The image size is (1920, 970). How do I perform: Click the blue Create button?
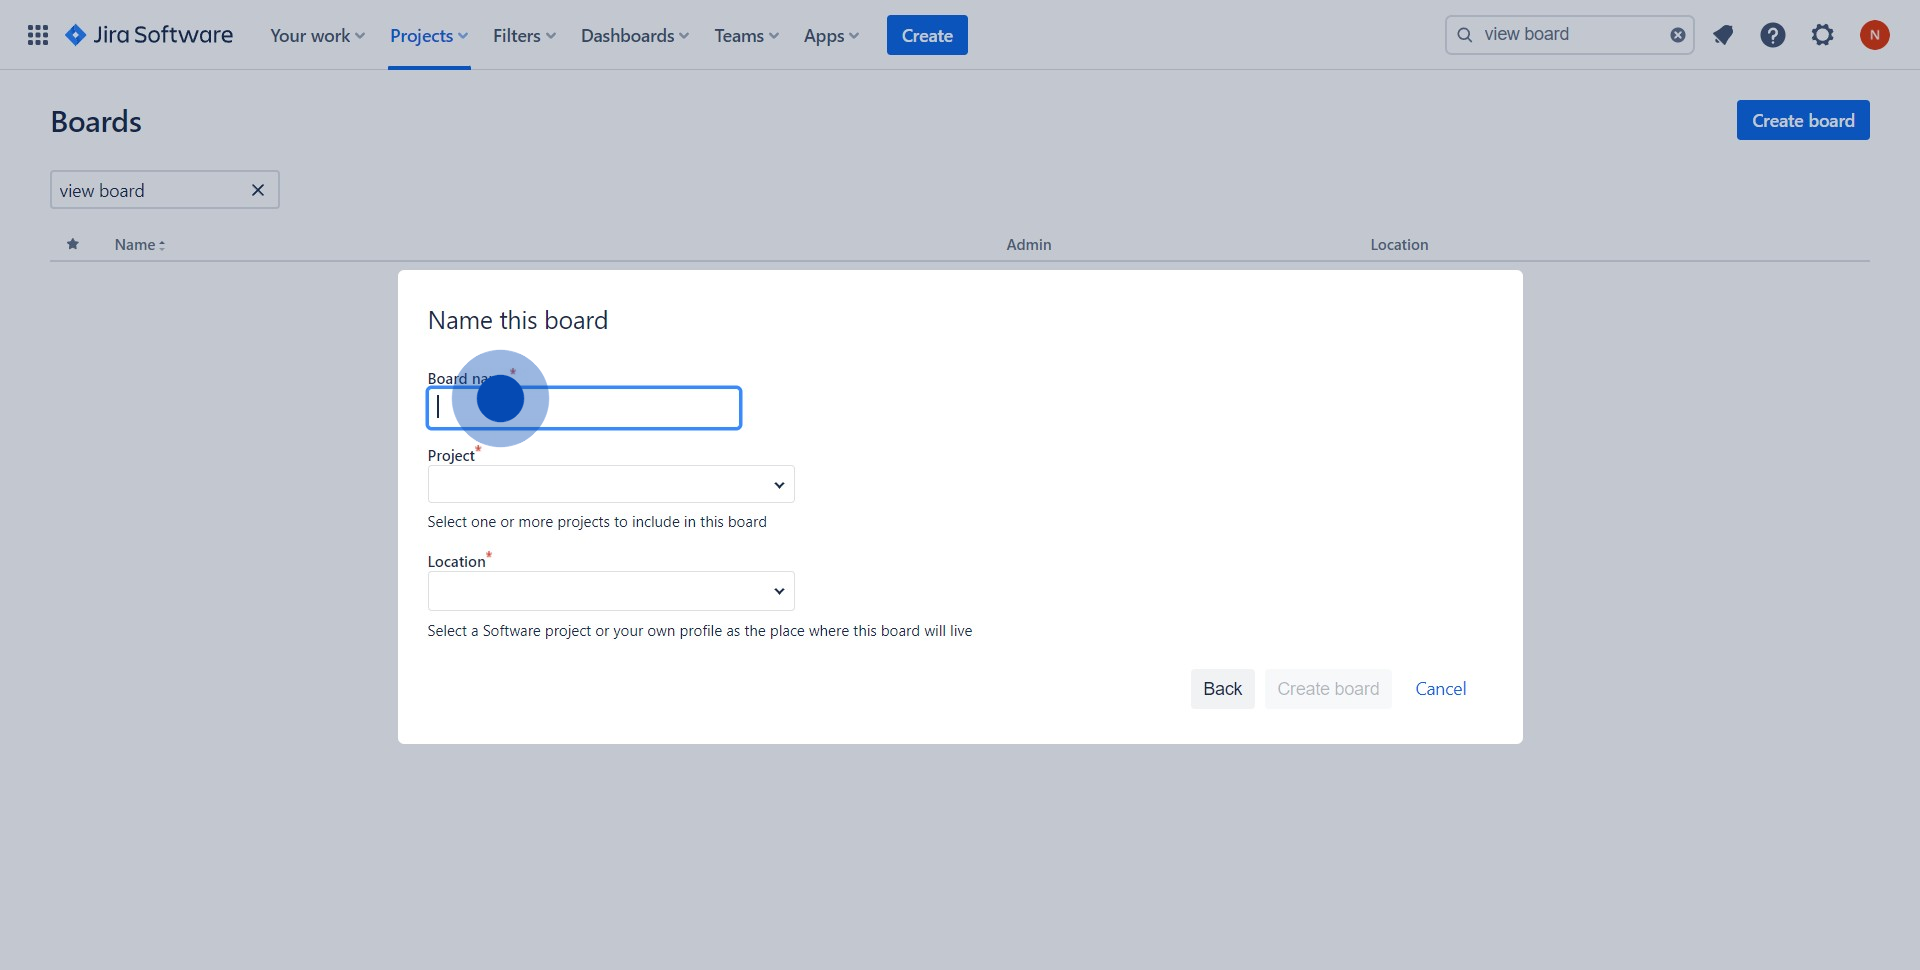927,36
